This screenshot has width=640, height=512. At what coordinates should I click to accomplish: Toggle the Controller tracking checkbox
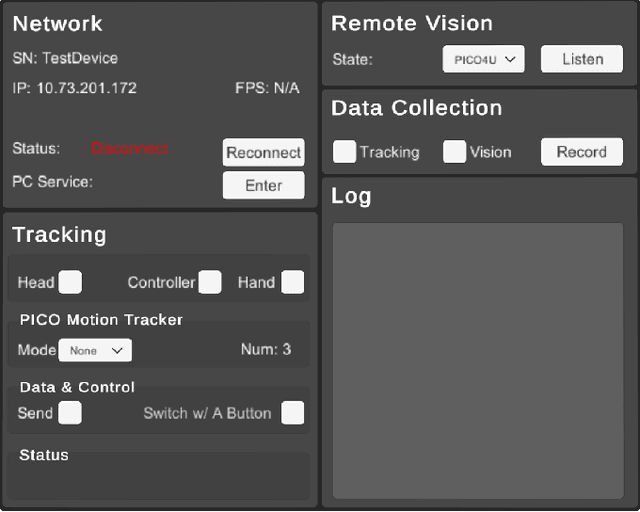(x=210, y=282)
